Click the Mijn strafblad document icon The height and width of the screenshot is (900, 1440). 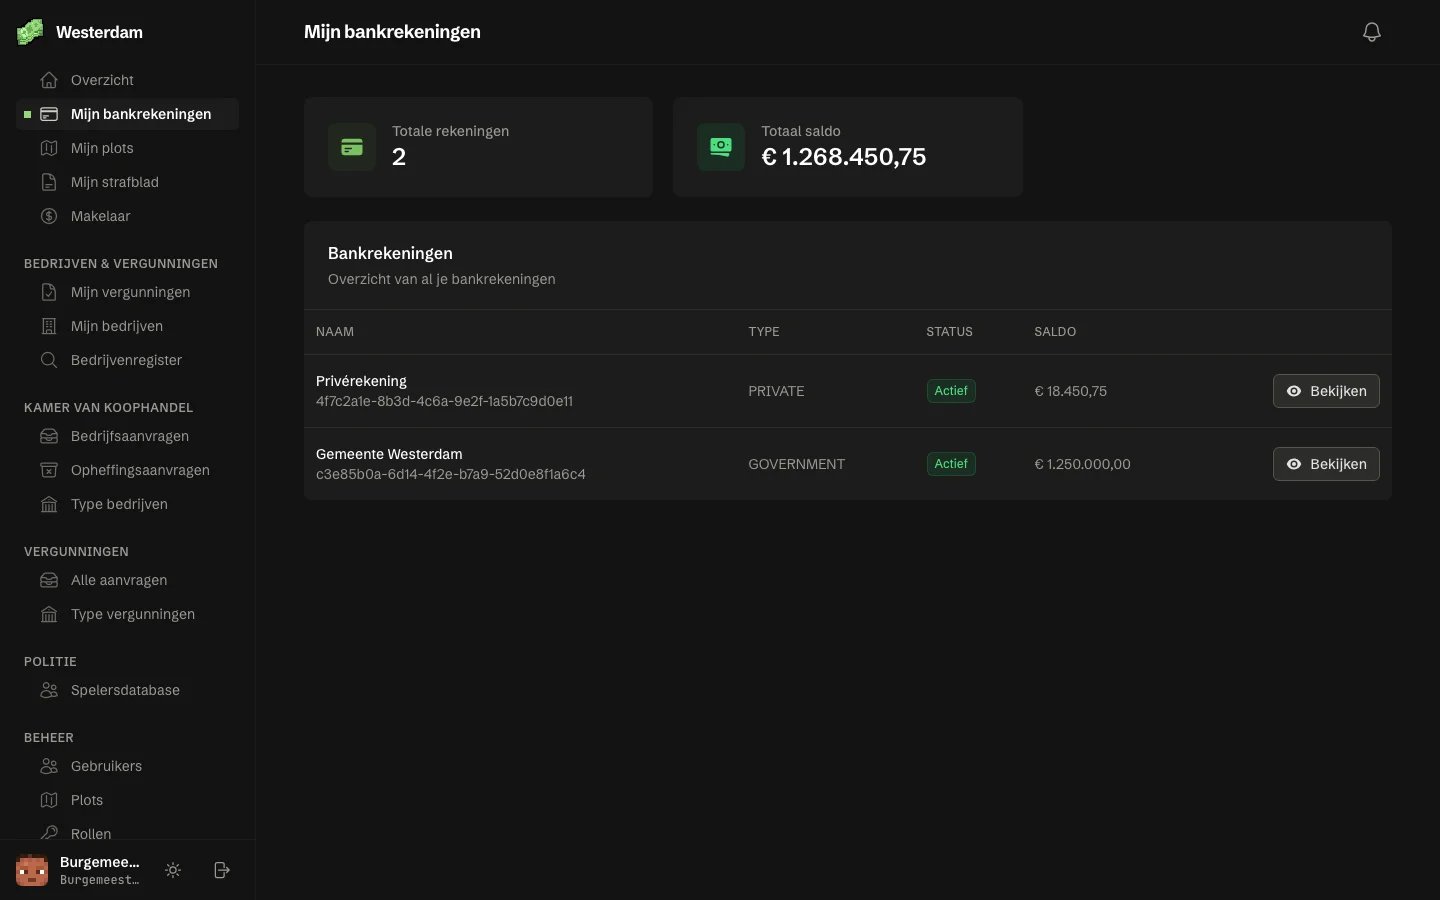[49, 182]
